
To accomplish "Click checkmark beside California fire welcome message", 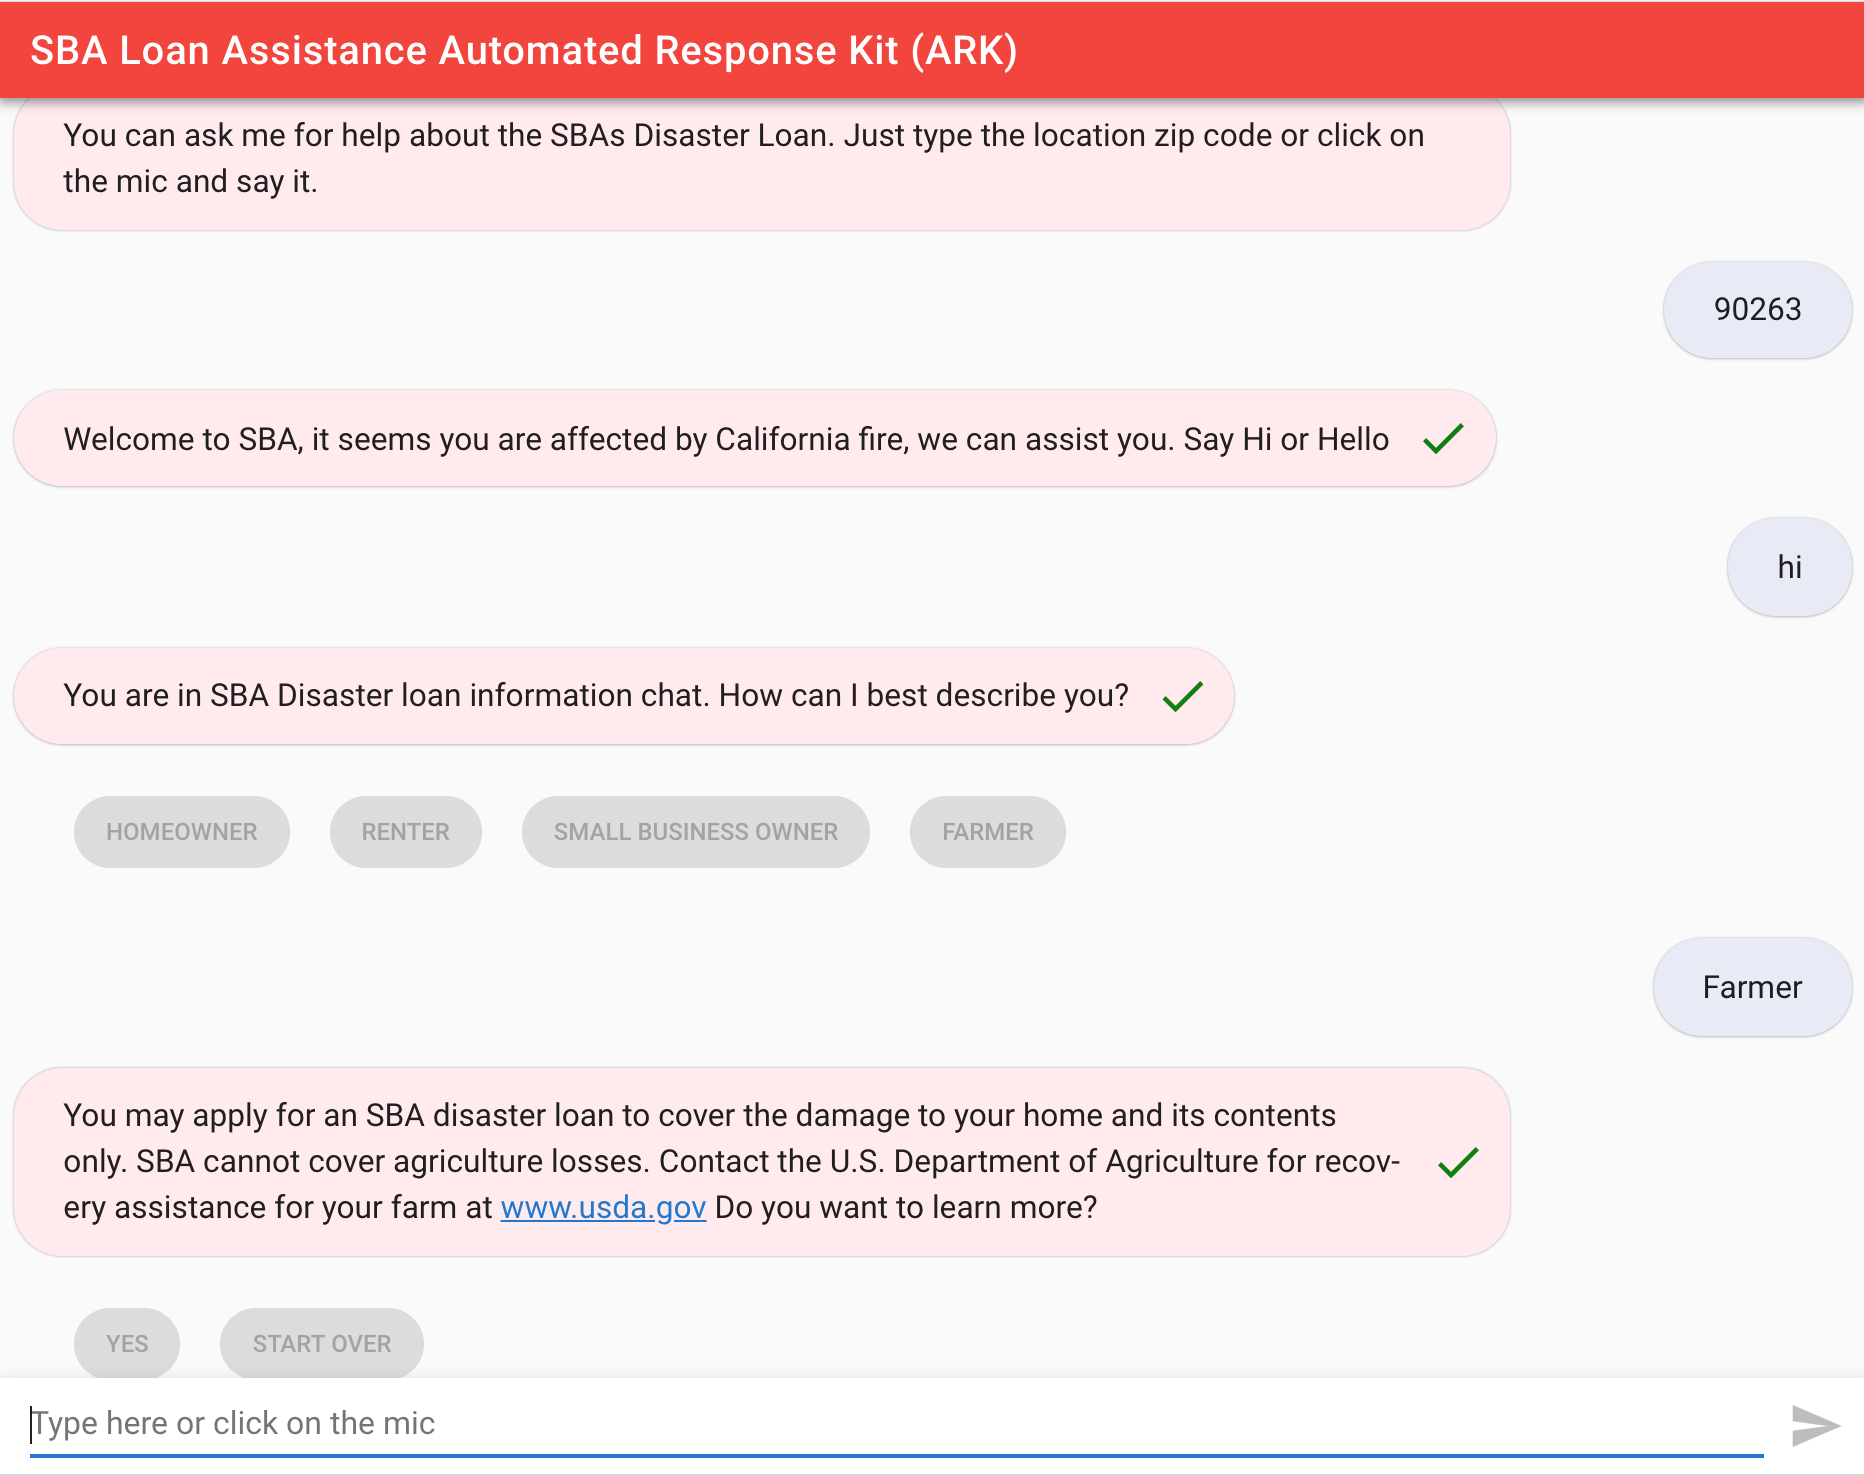I will coord(1443,439).
